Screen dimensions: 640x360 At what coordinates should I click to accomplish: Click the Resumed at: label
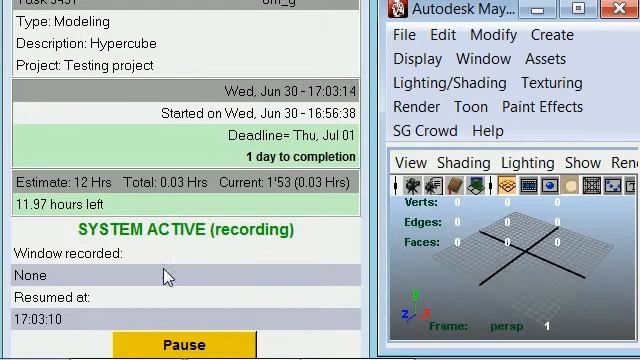(x=52, y=298)
